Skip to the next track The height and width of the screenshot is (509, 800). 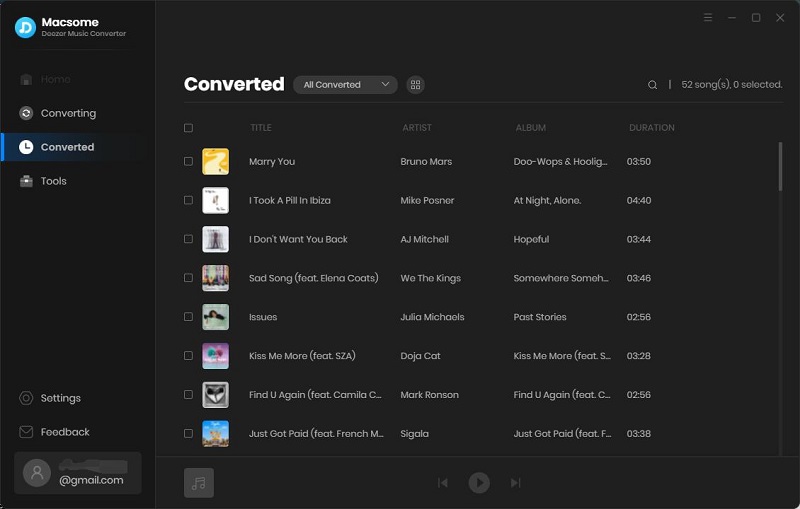tap(515, 483)
